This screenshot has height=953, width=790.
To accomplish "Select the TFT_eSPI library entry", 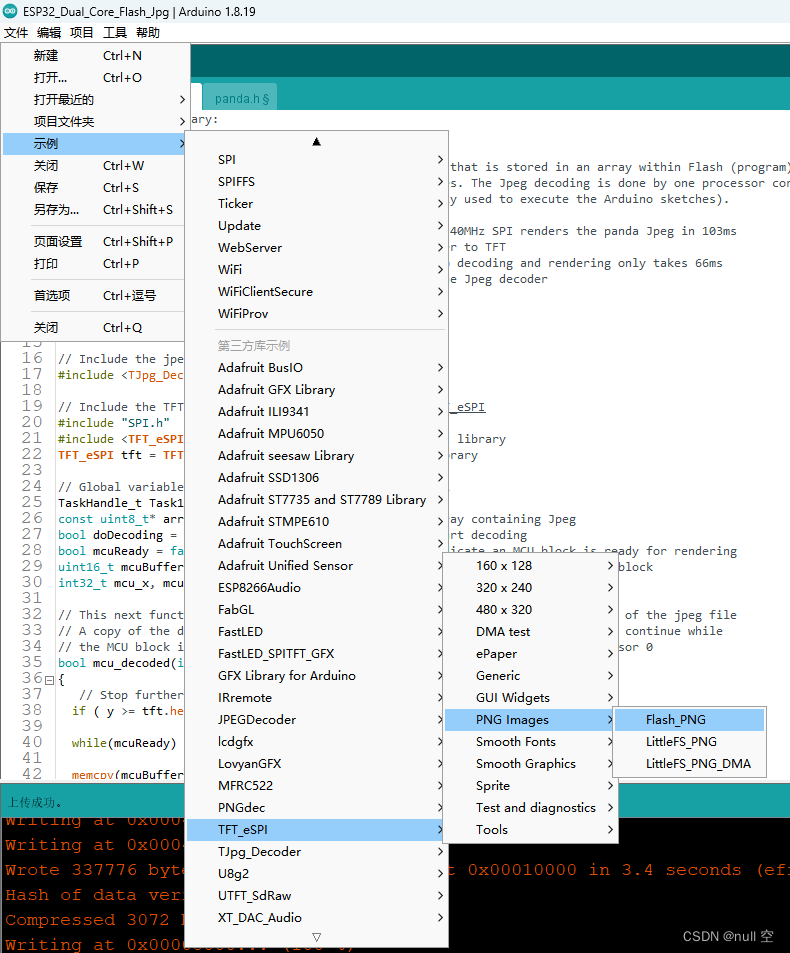I will coord(317,830).
